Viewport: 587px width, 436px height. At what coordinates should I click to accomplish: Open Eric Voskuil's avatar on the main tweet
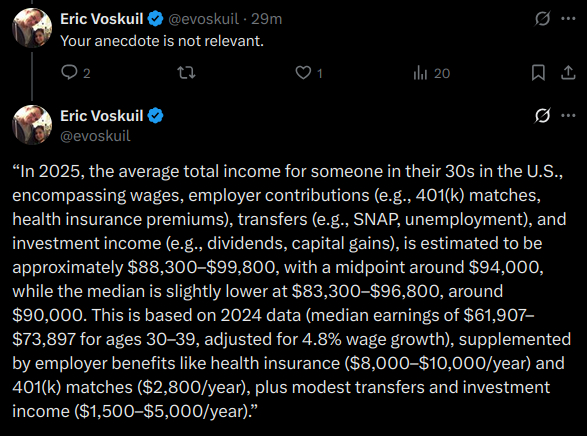[x=32, y=125]
